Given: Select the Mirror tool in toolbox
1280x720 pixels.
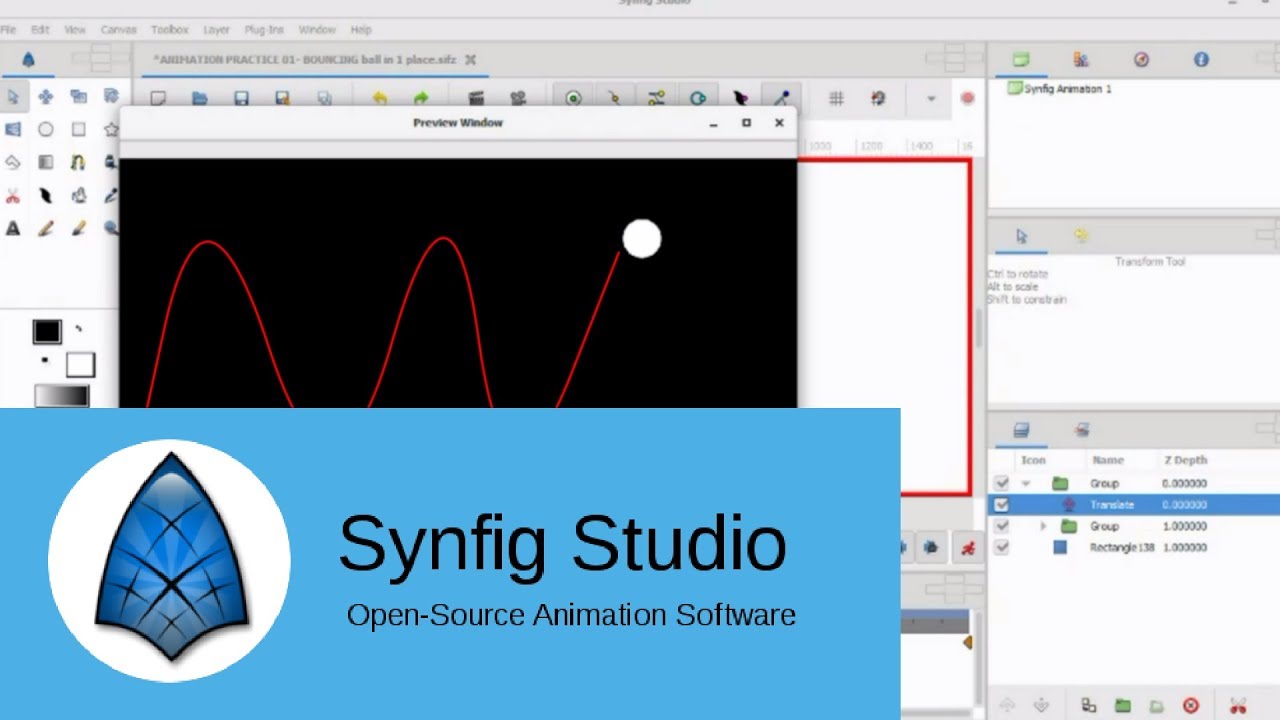Looking at the screenshot, I should (x=13, y=130).
